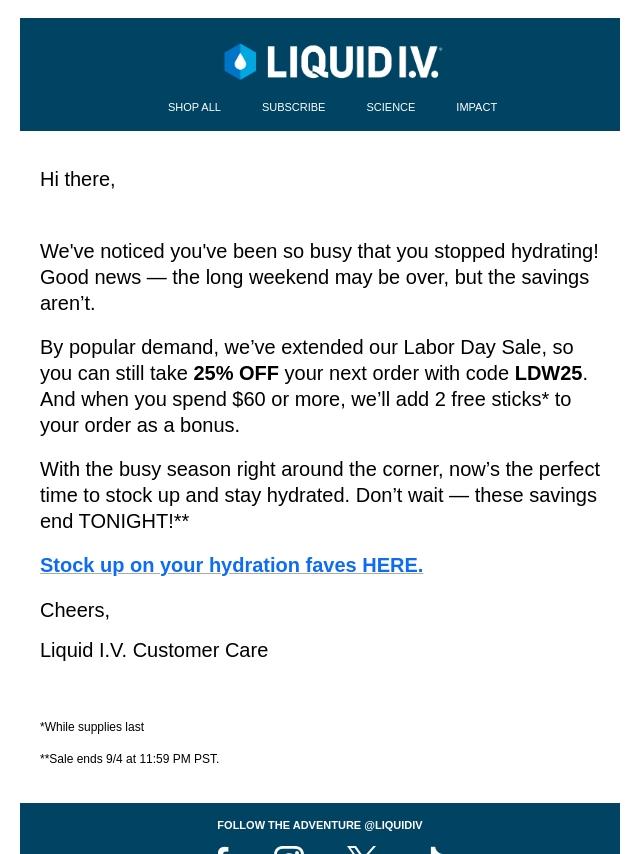Click the Liquid I.V. droplet logo icon
The width and height of the screenshot is (640, 854).
(240, 62)
